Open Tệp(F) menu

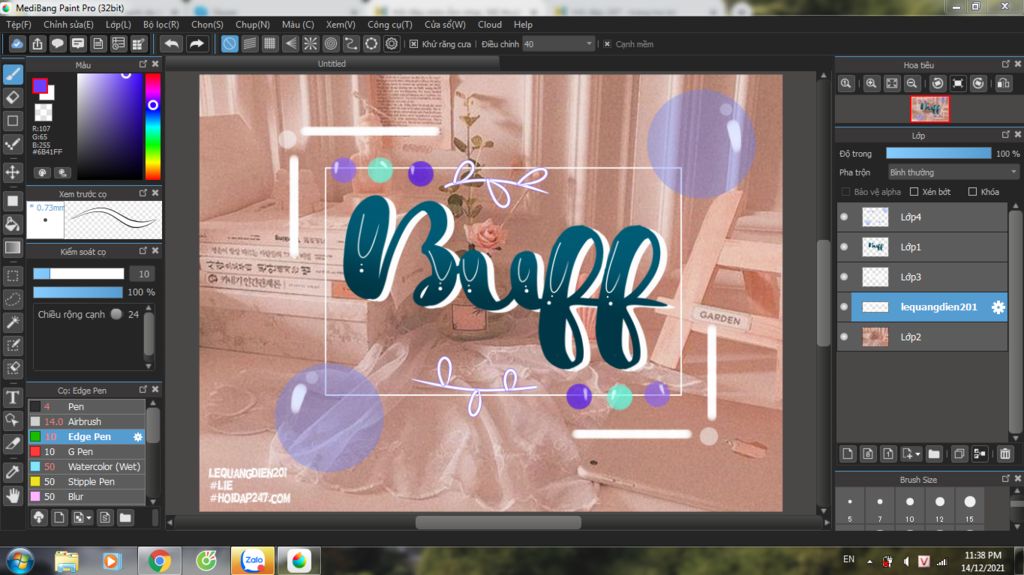pyautogui.click(x=18, y=24)
